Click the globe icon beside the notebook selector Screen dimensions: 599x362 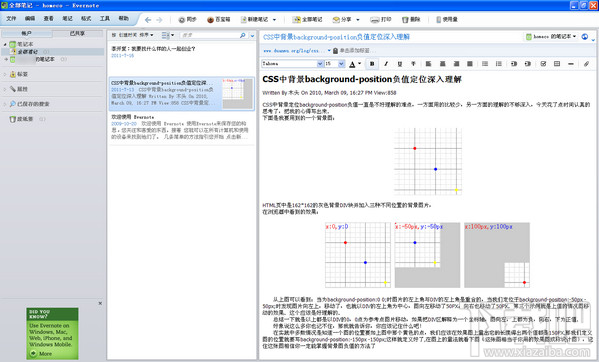pyautogui.click(x=584, y=37)
